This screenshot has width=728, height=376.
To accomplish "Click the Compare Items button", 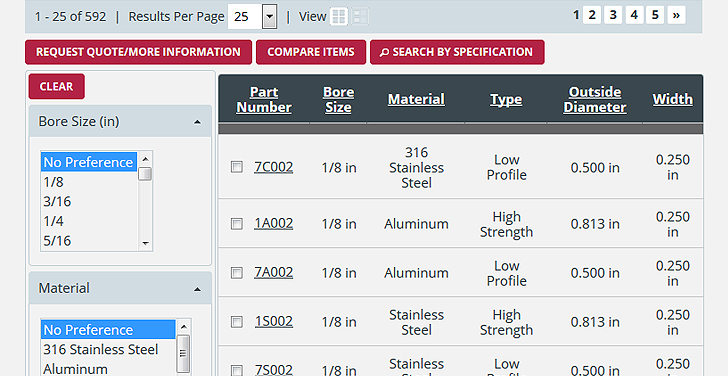I will click(311, 52).
